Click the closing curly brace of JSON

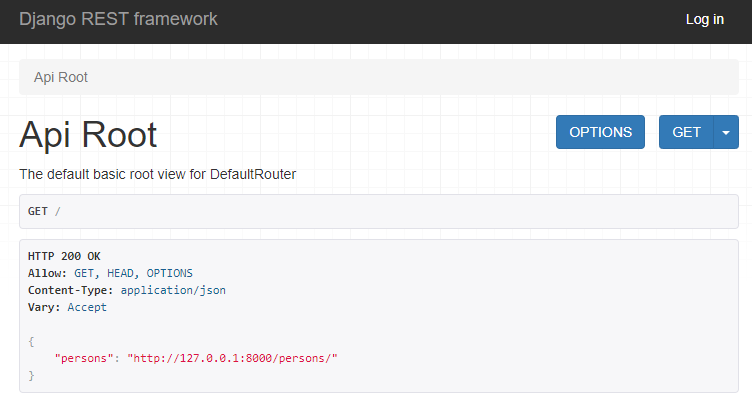[31, 375]
